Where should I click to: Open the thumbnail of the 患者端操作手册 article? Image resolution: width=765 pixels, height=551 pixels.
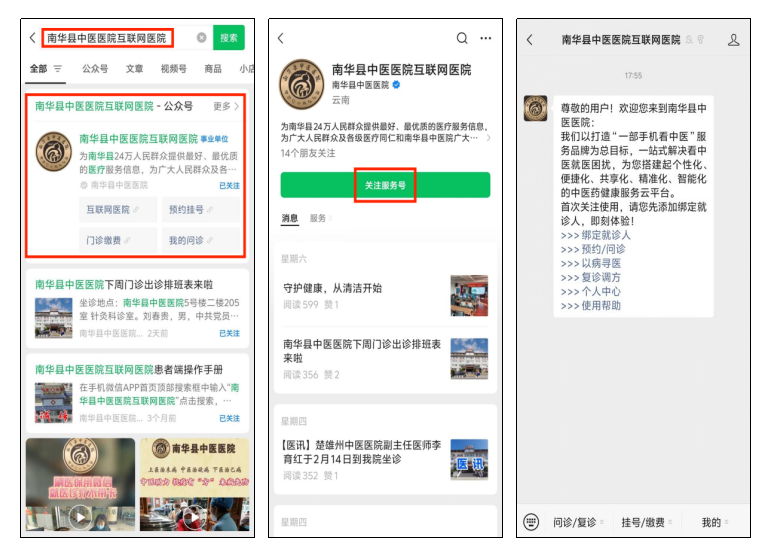(x=54, y=403)
